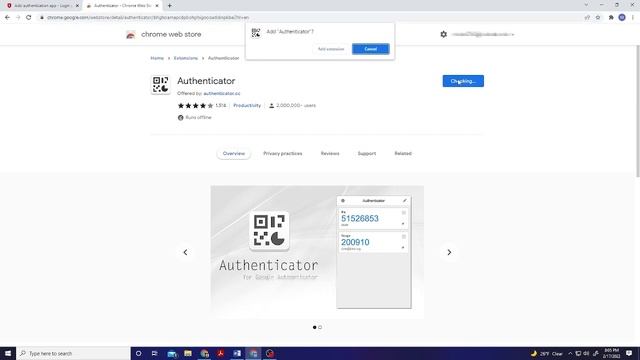Open Task View on the taskbar
640x360 pixels.
[x=155, y=353]
